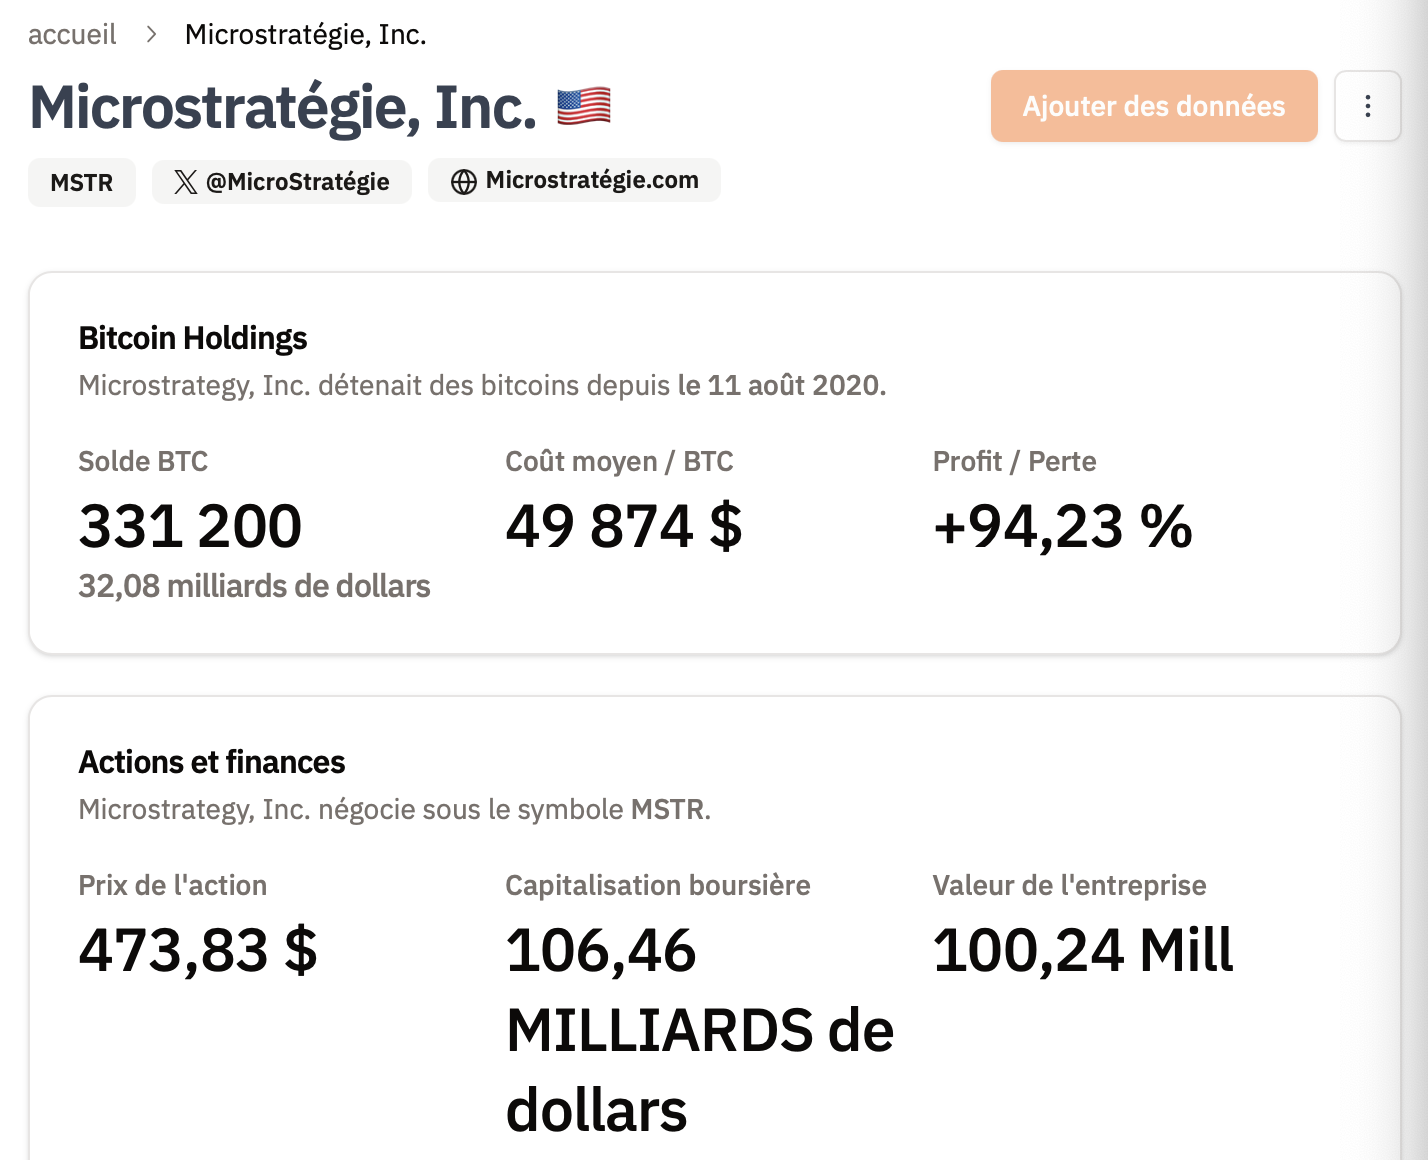Click the "accueil" breadcrumb link

pyautogui.click(x=72, y=35)
